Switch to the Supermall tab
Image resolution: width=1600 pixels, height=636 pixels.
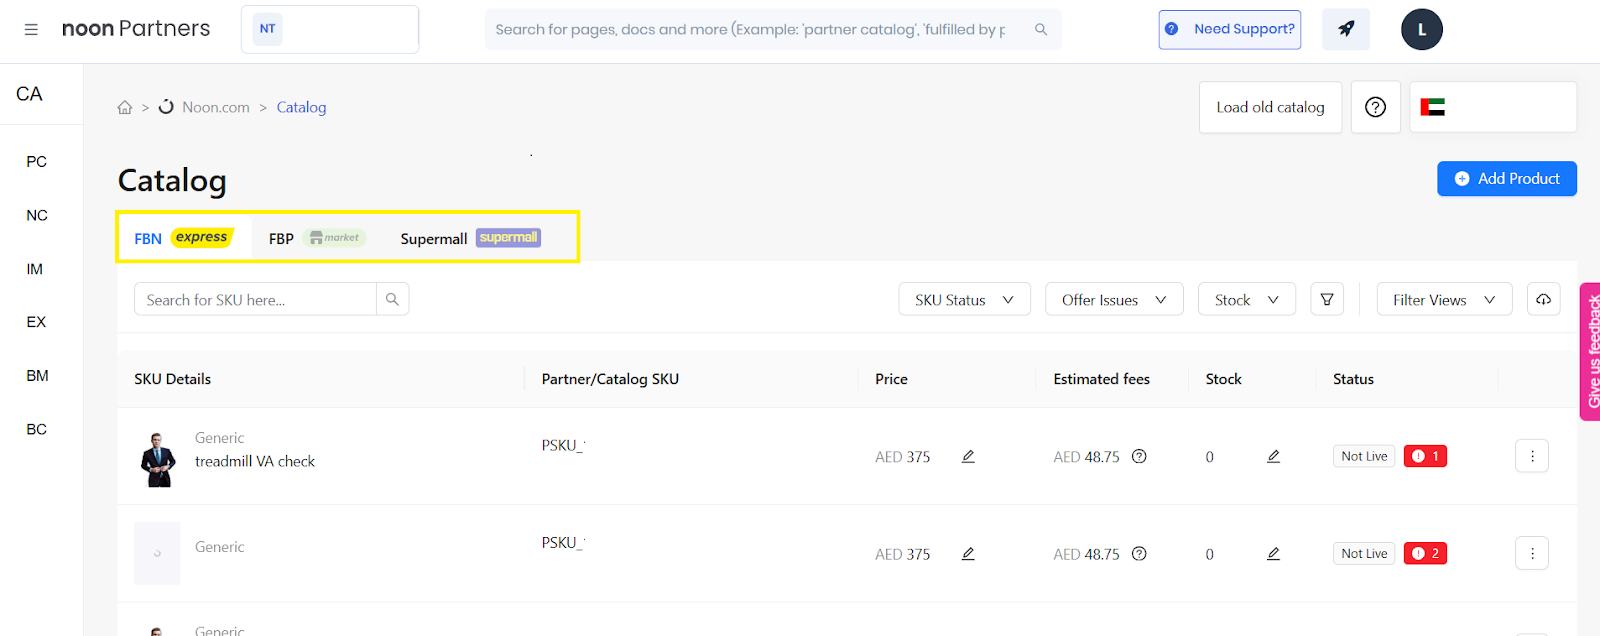click(x=470, y=238)
